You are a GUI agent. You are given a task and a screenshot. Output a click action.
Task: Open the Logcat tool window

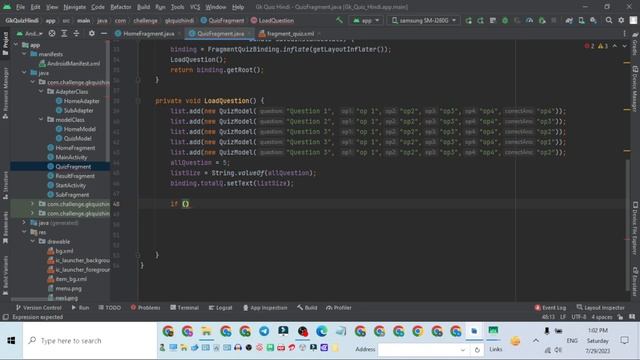pyautogui.click(x=220, y=308)
